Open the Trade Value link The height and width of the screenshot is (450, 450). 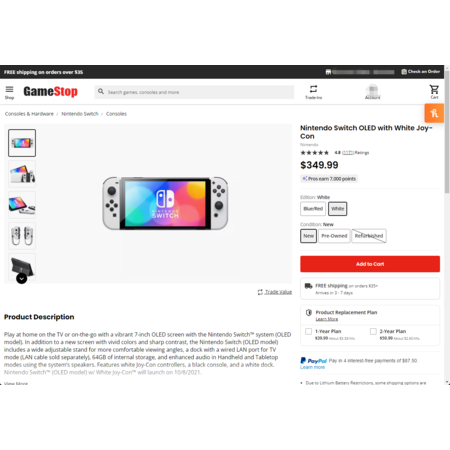(x=275, y=292)
